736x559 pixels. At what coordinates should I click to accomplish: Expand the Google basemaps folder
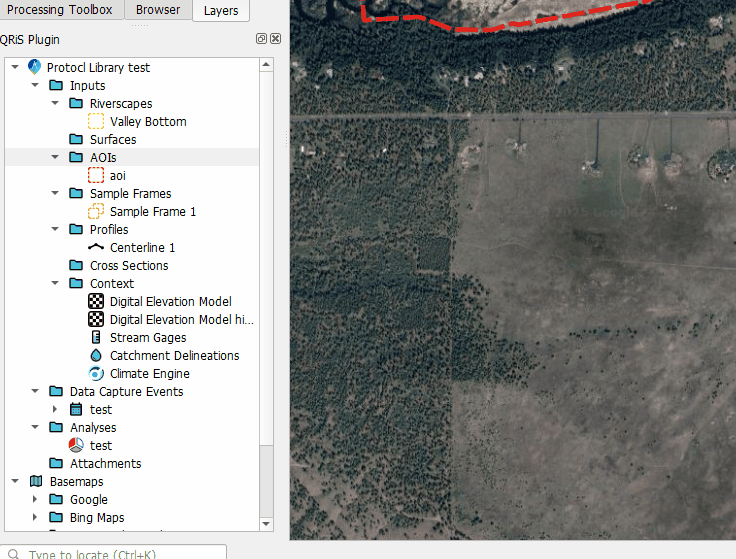35,499
